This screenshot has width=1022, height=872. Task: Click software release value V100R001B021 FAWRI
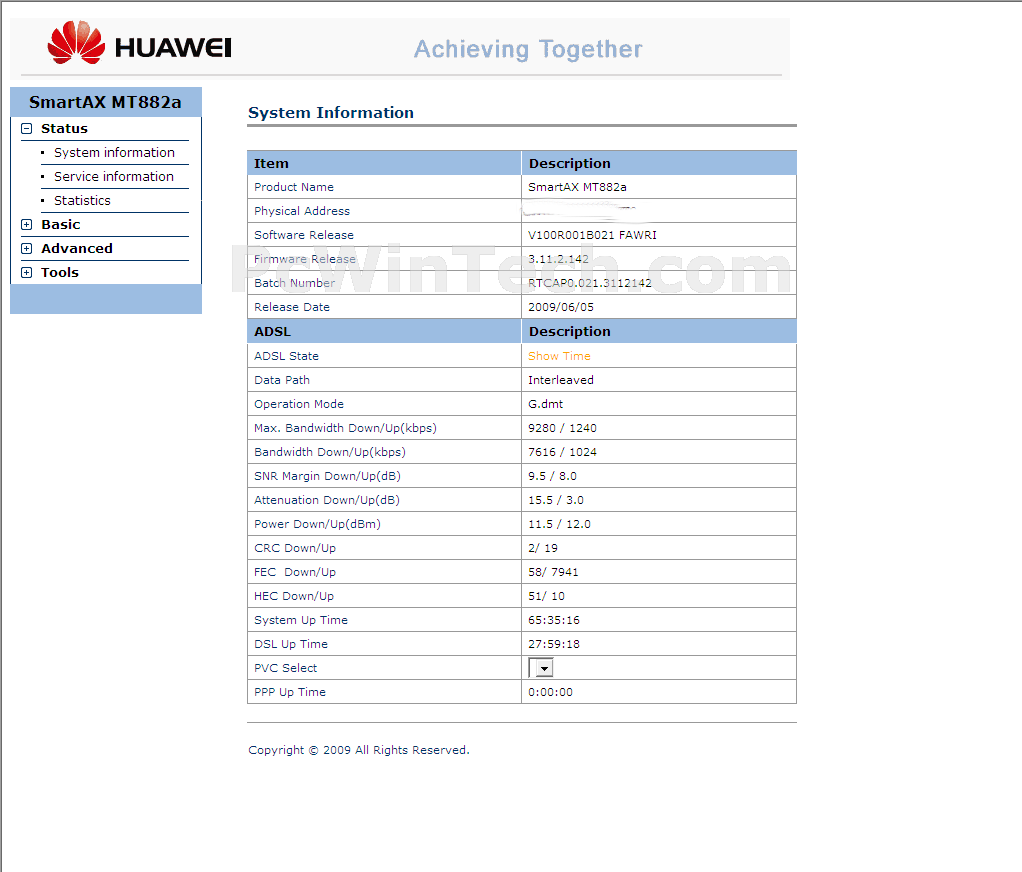(x=592, y=235)
